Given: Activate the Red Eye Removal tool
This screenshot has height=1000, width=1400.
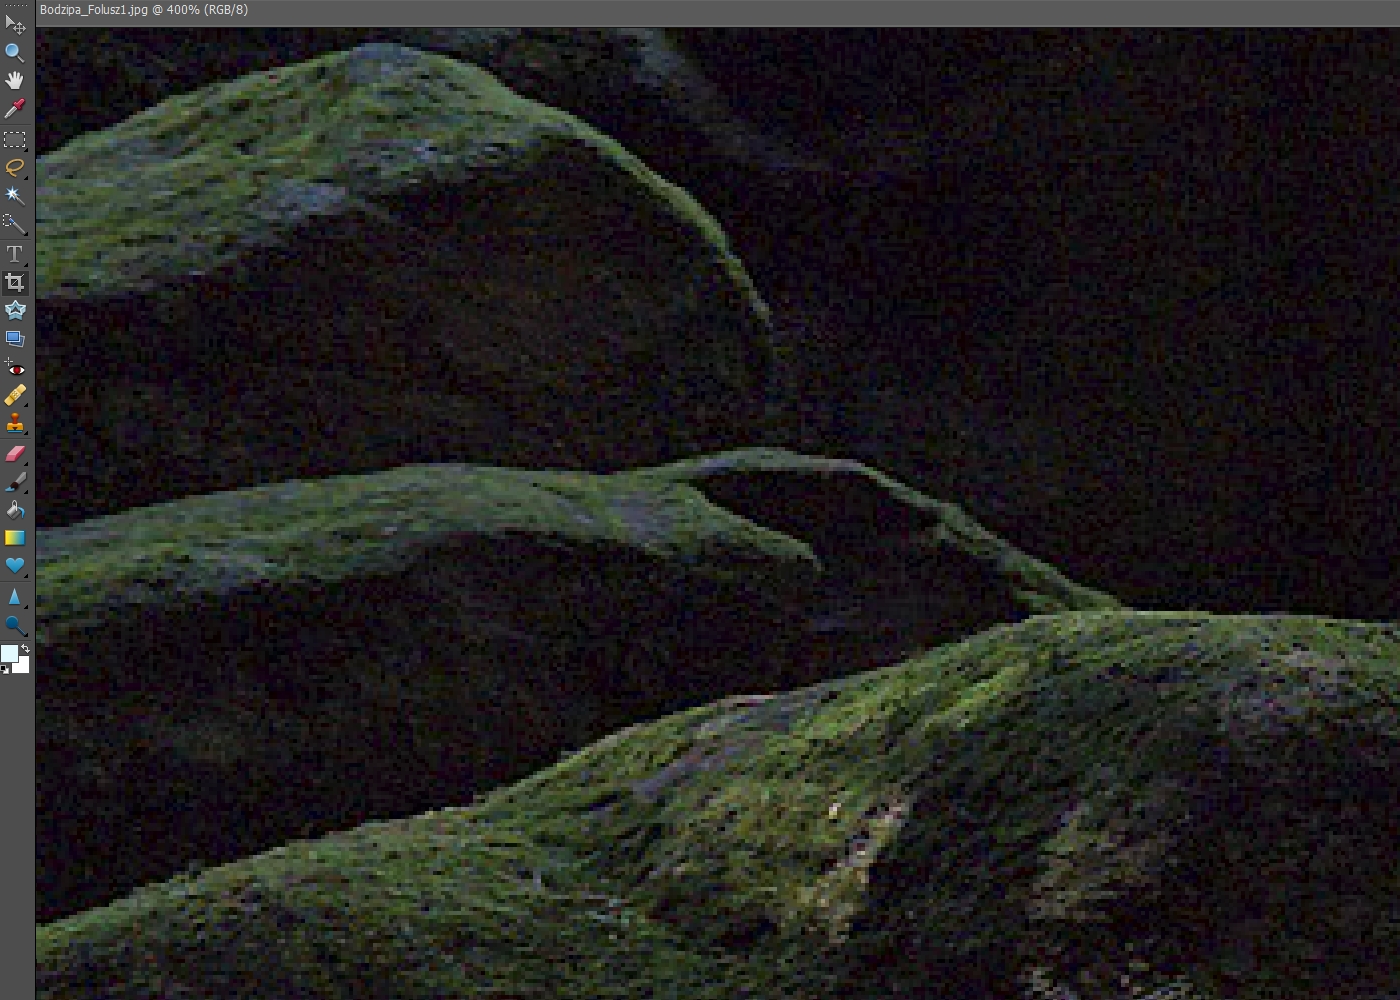Looking at the screenshot, I should coord(14,368).
